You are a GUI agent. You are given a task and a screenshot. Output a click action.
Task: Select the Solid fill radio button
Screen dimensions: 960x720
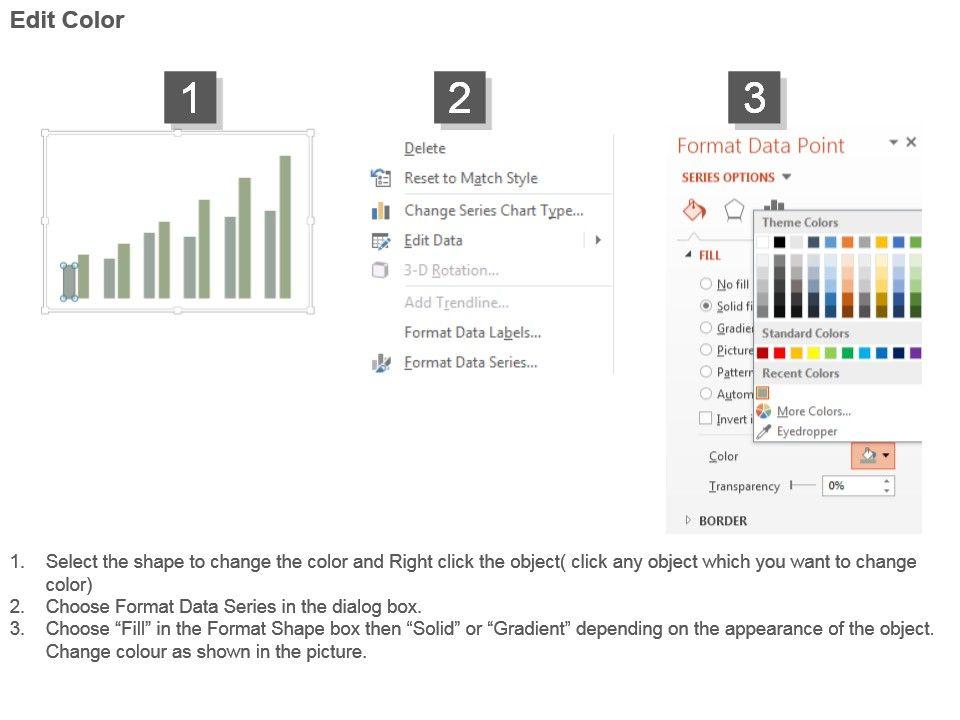[706, 306]
